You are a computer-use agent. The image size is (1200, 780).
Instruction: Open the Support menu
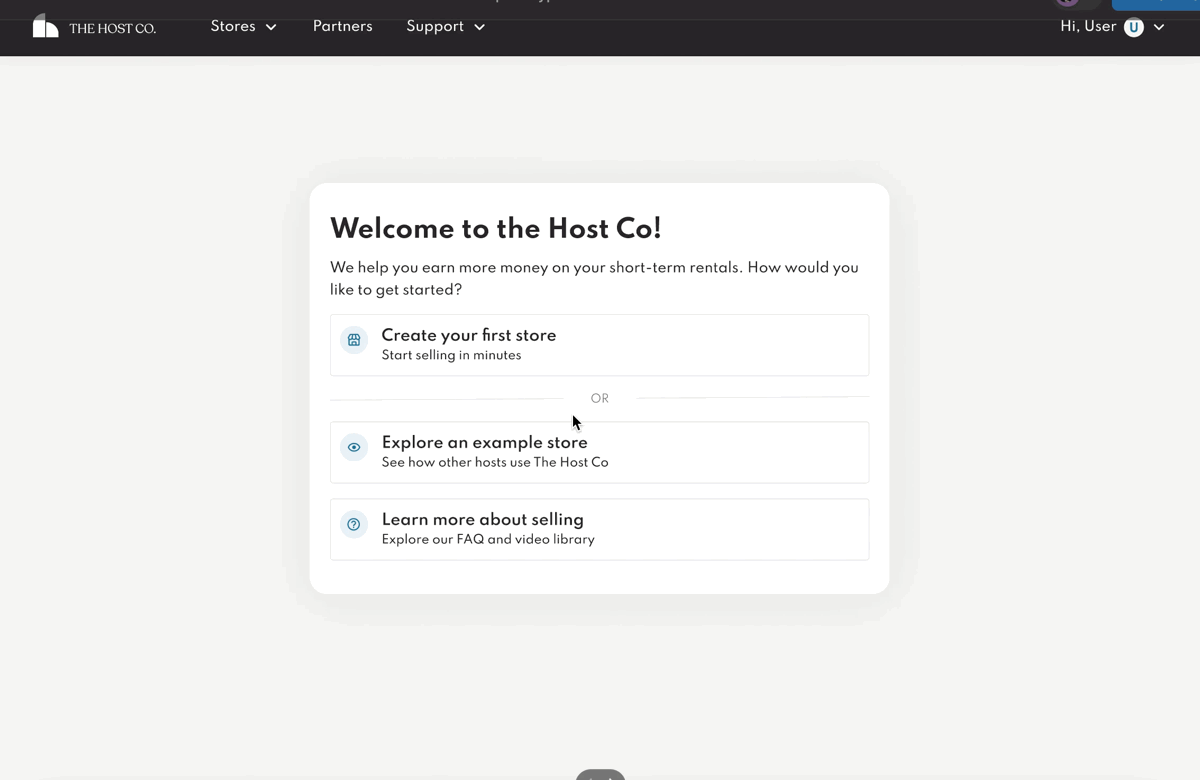pyautogui.click(x=445, y=27)
